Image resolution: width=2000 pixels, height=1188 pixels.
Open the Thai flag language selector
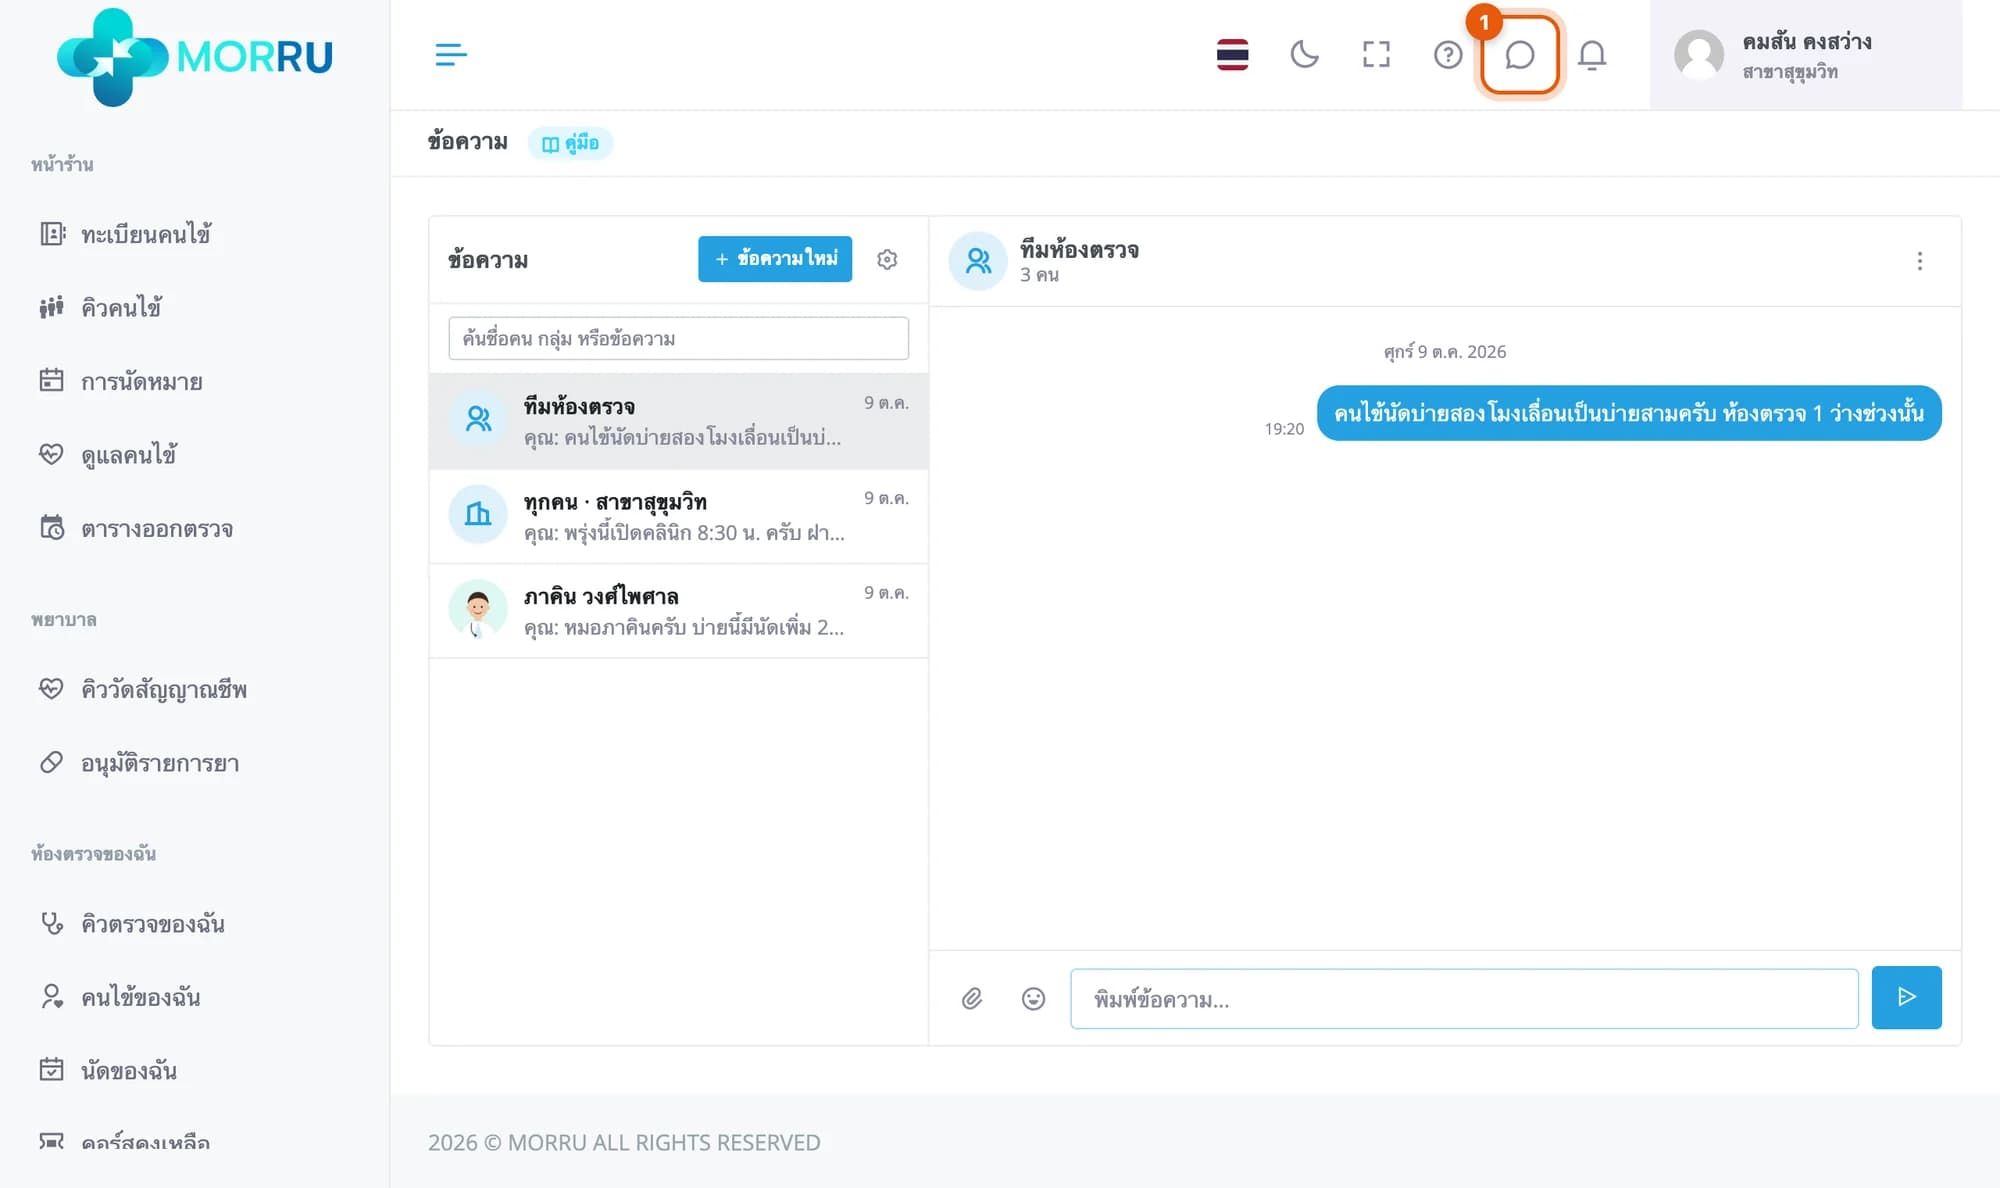[x=1232, y=54]
